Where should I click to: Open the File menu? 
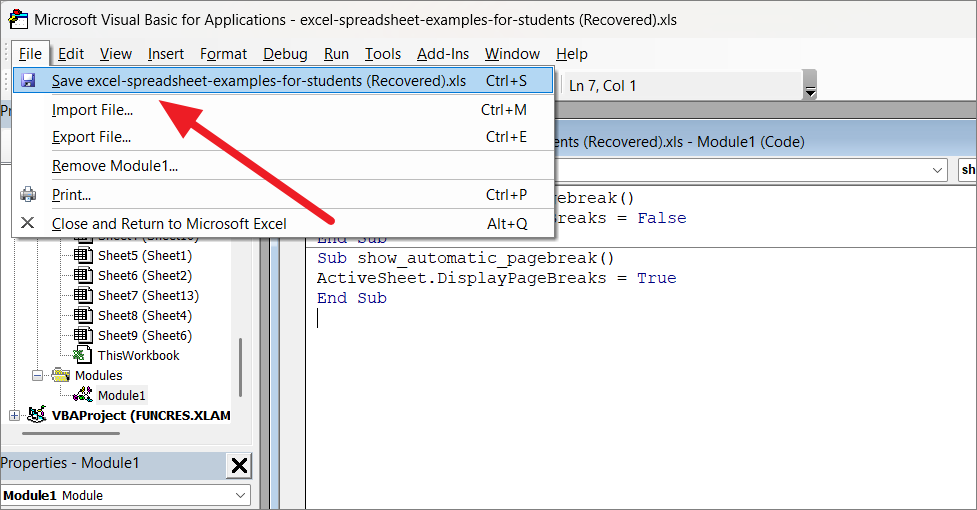[31, 54]
